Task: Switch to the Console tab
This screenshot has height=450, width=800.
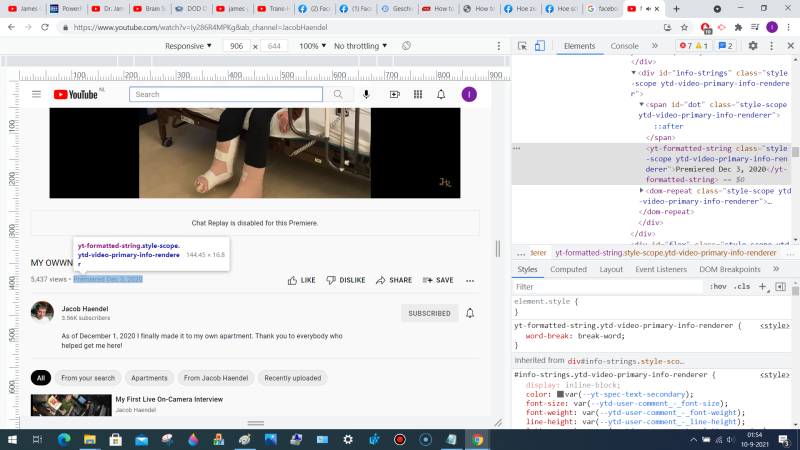Action: click(624, 46)
